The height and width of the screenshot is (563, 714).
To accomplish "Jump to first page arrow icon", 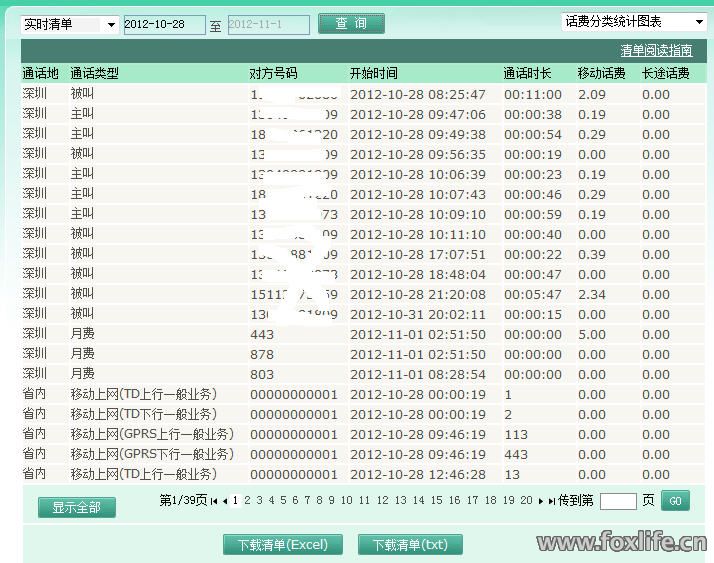I will tap(214, 501).
